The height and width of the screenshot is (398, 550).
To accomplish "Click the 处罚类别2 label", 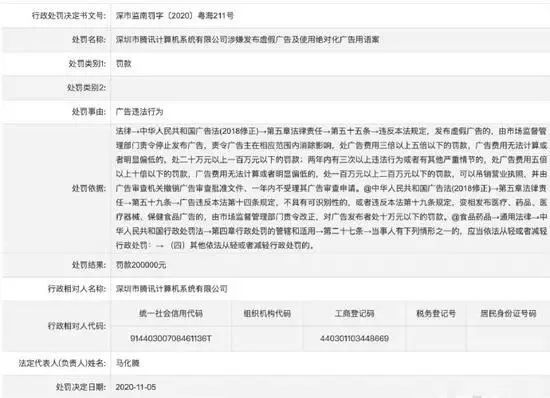I will 86,87.
